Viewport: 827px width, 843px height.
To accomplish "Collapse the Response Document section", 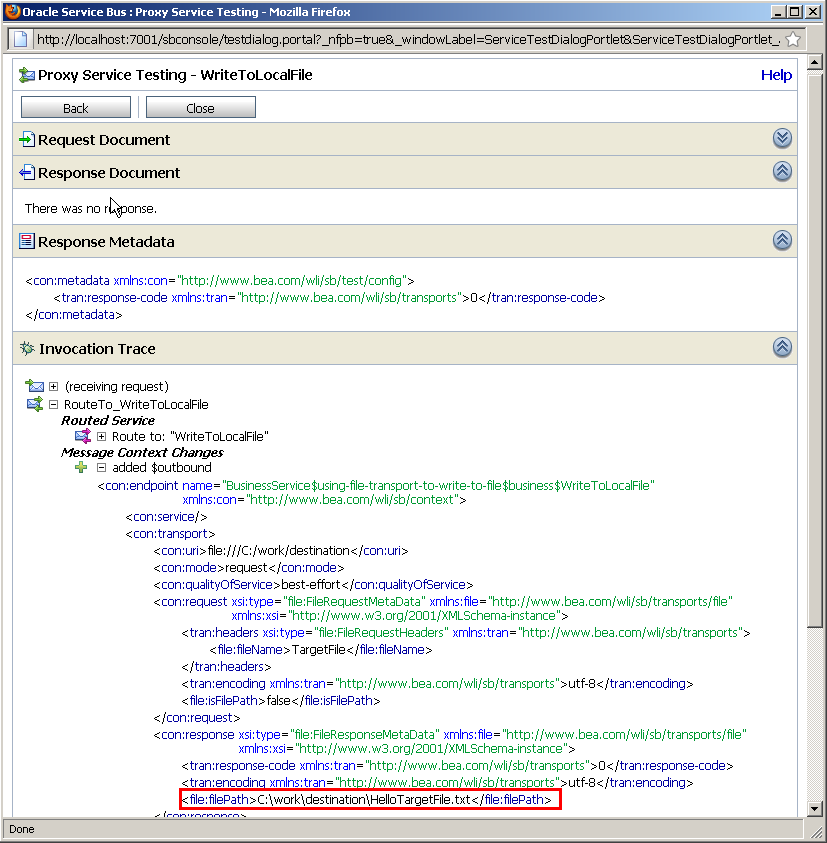I will tap(782, 172).
